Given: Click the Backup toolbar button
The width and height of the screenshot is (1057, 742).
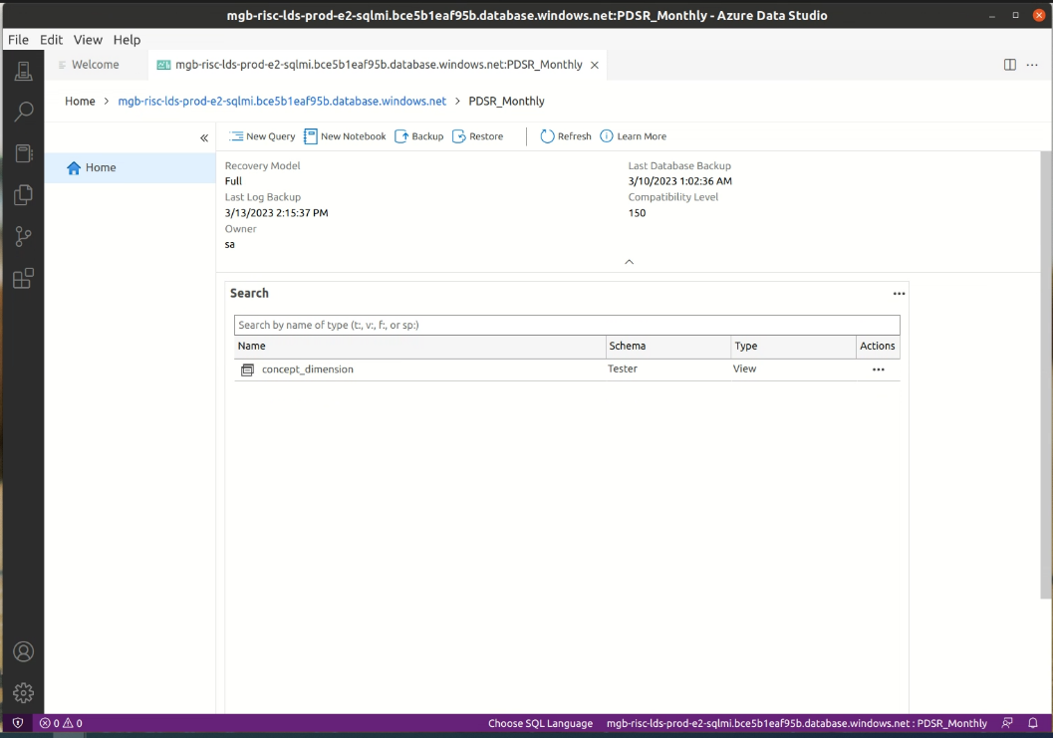Looking at the screenshot, I should pyautogui.click(x=419, y=136).
